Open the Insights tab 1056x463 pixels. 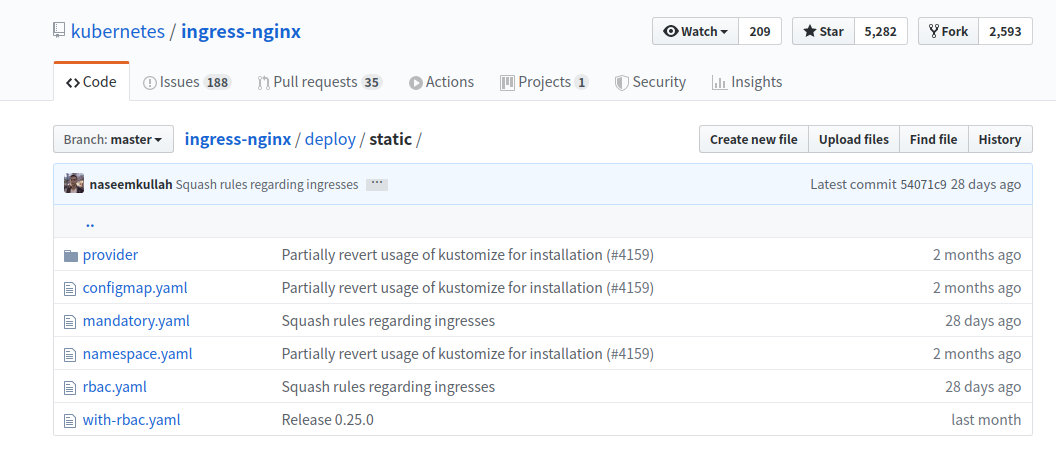(747, 82)
